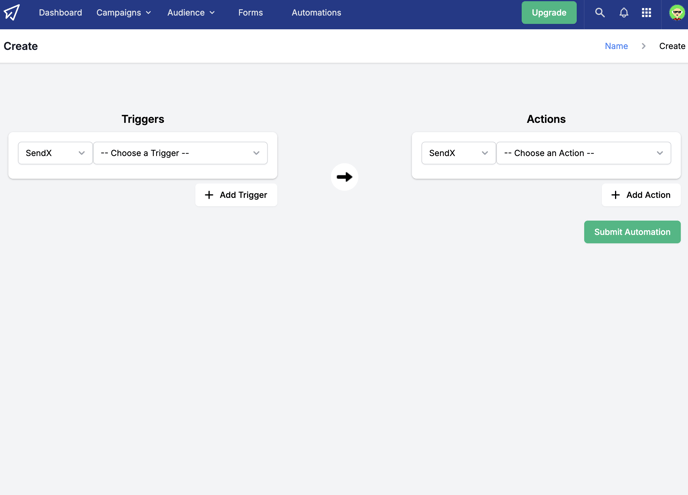Open the SendX source dropdown under Actions

(x=459, y=153)
